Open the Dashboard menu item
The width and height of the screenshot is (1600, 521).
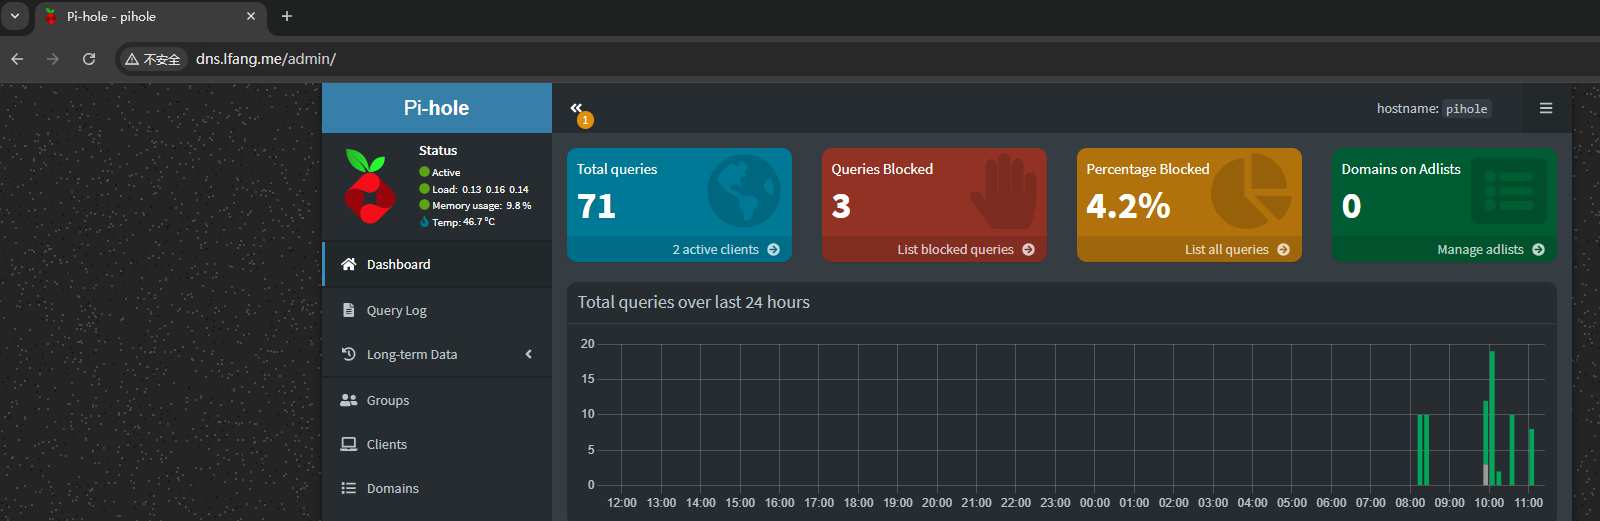pyautogui.click(x=437, y=264)
